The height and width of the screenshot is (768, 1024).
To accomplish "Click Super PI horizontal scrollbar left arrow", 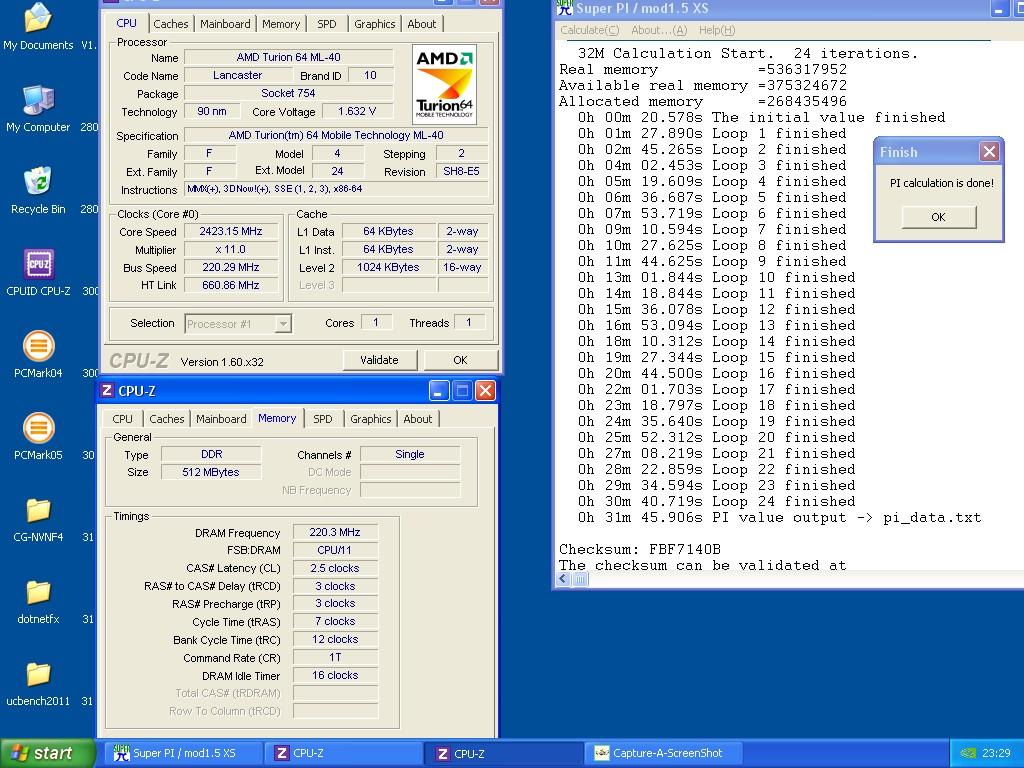I will [x=564, y=579].
